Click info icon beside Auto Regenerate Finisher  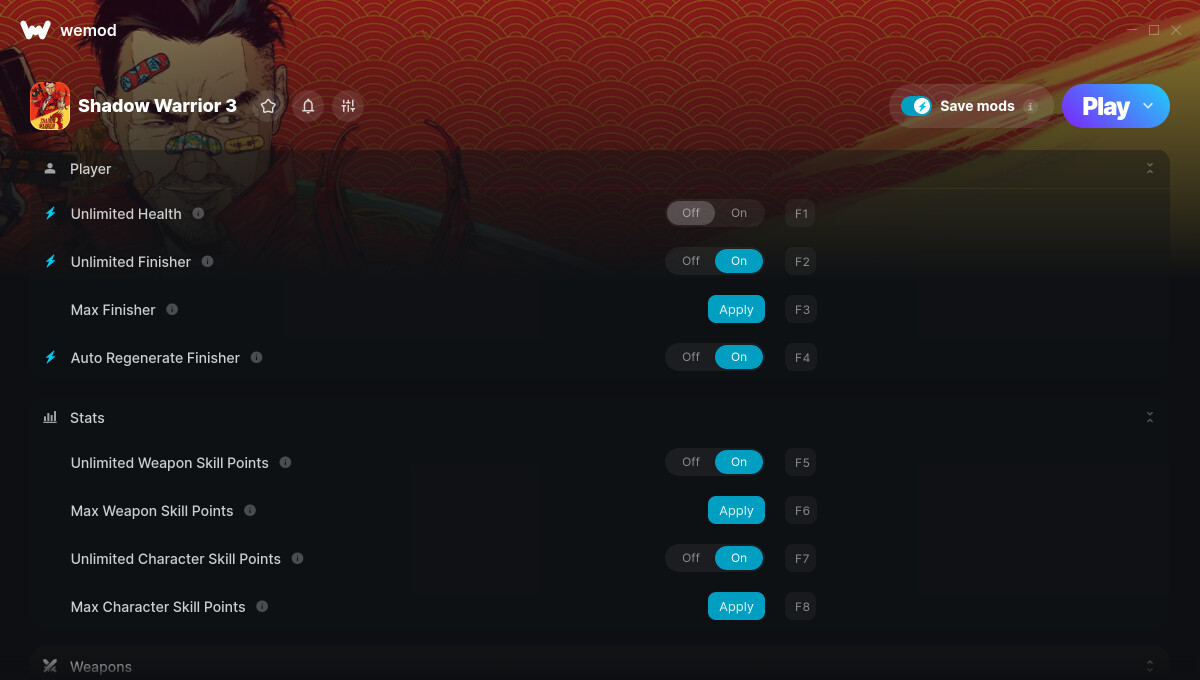coord(256,357)
